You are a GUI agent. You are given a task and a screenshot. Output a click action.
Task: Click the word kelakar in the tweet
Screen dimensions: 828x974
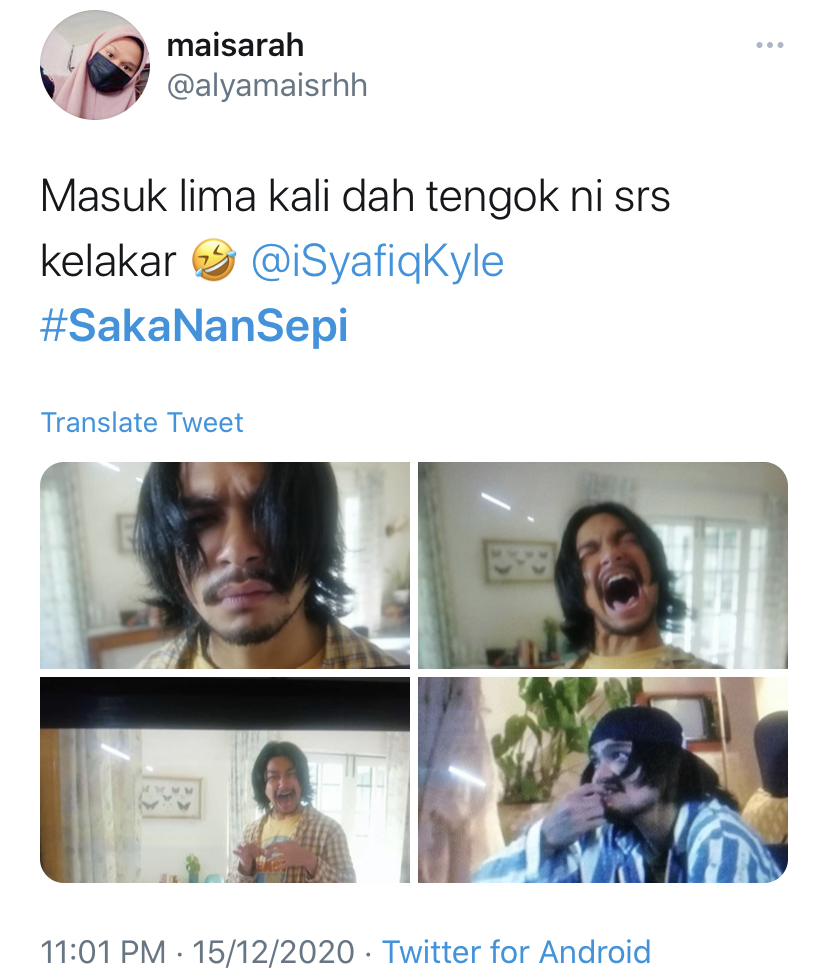point(108,262)
